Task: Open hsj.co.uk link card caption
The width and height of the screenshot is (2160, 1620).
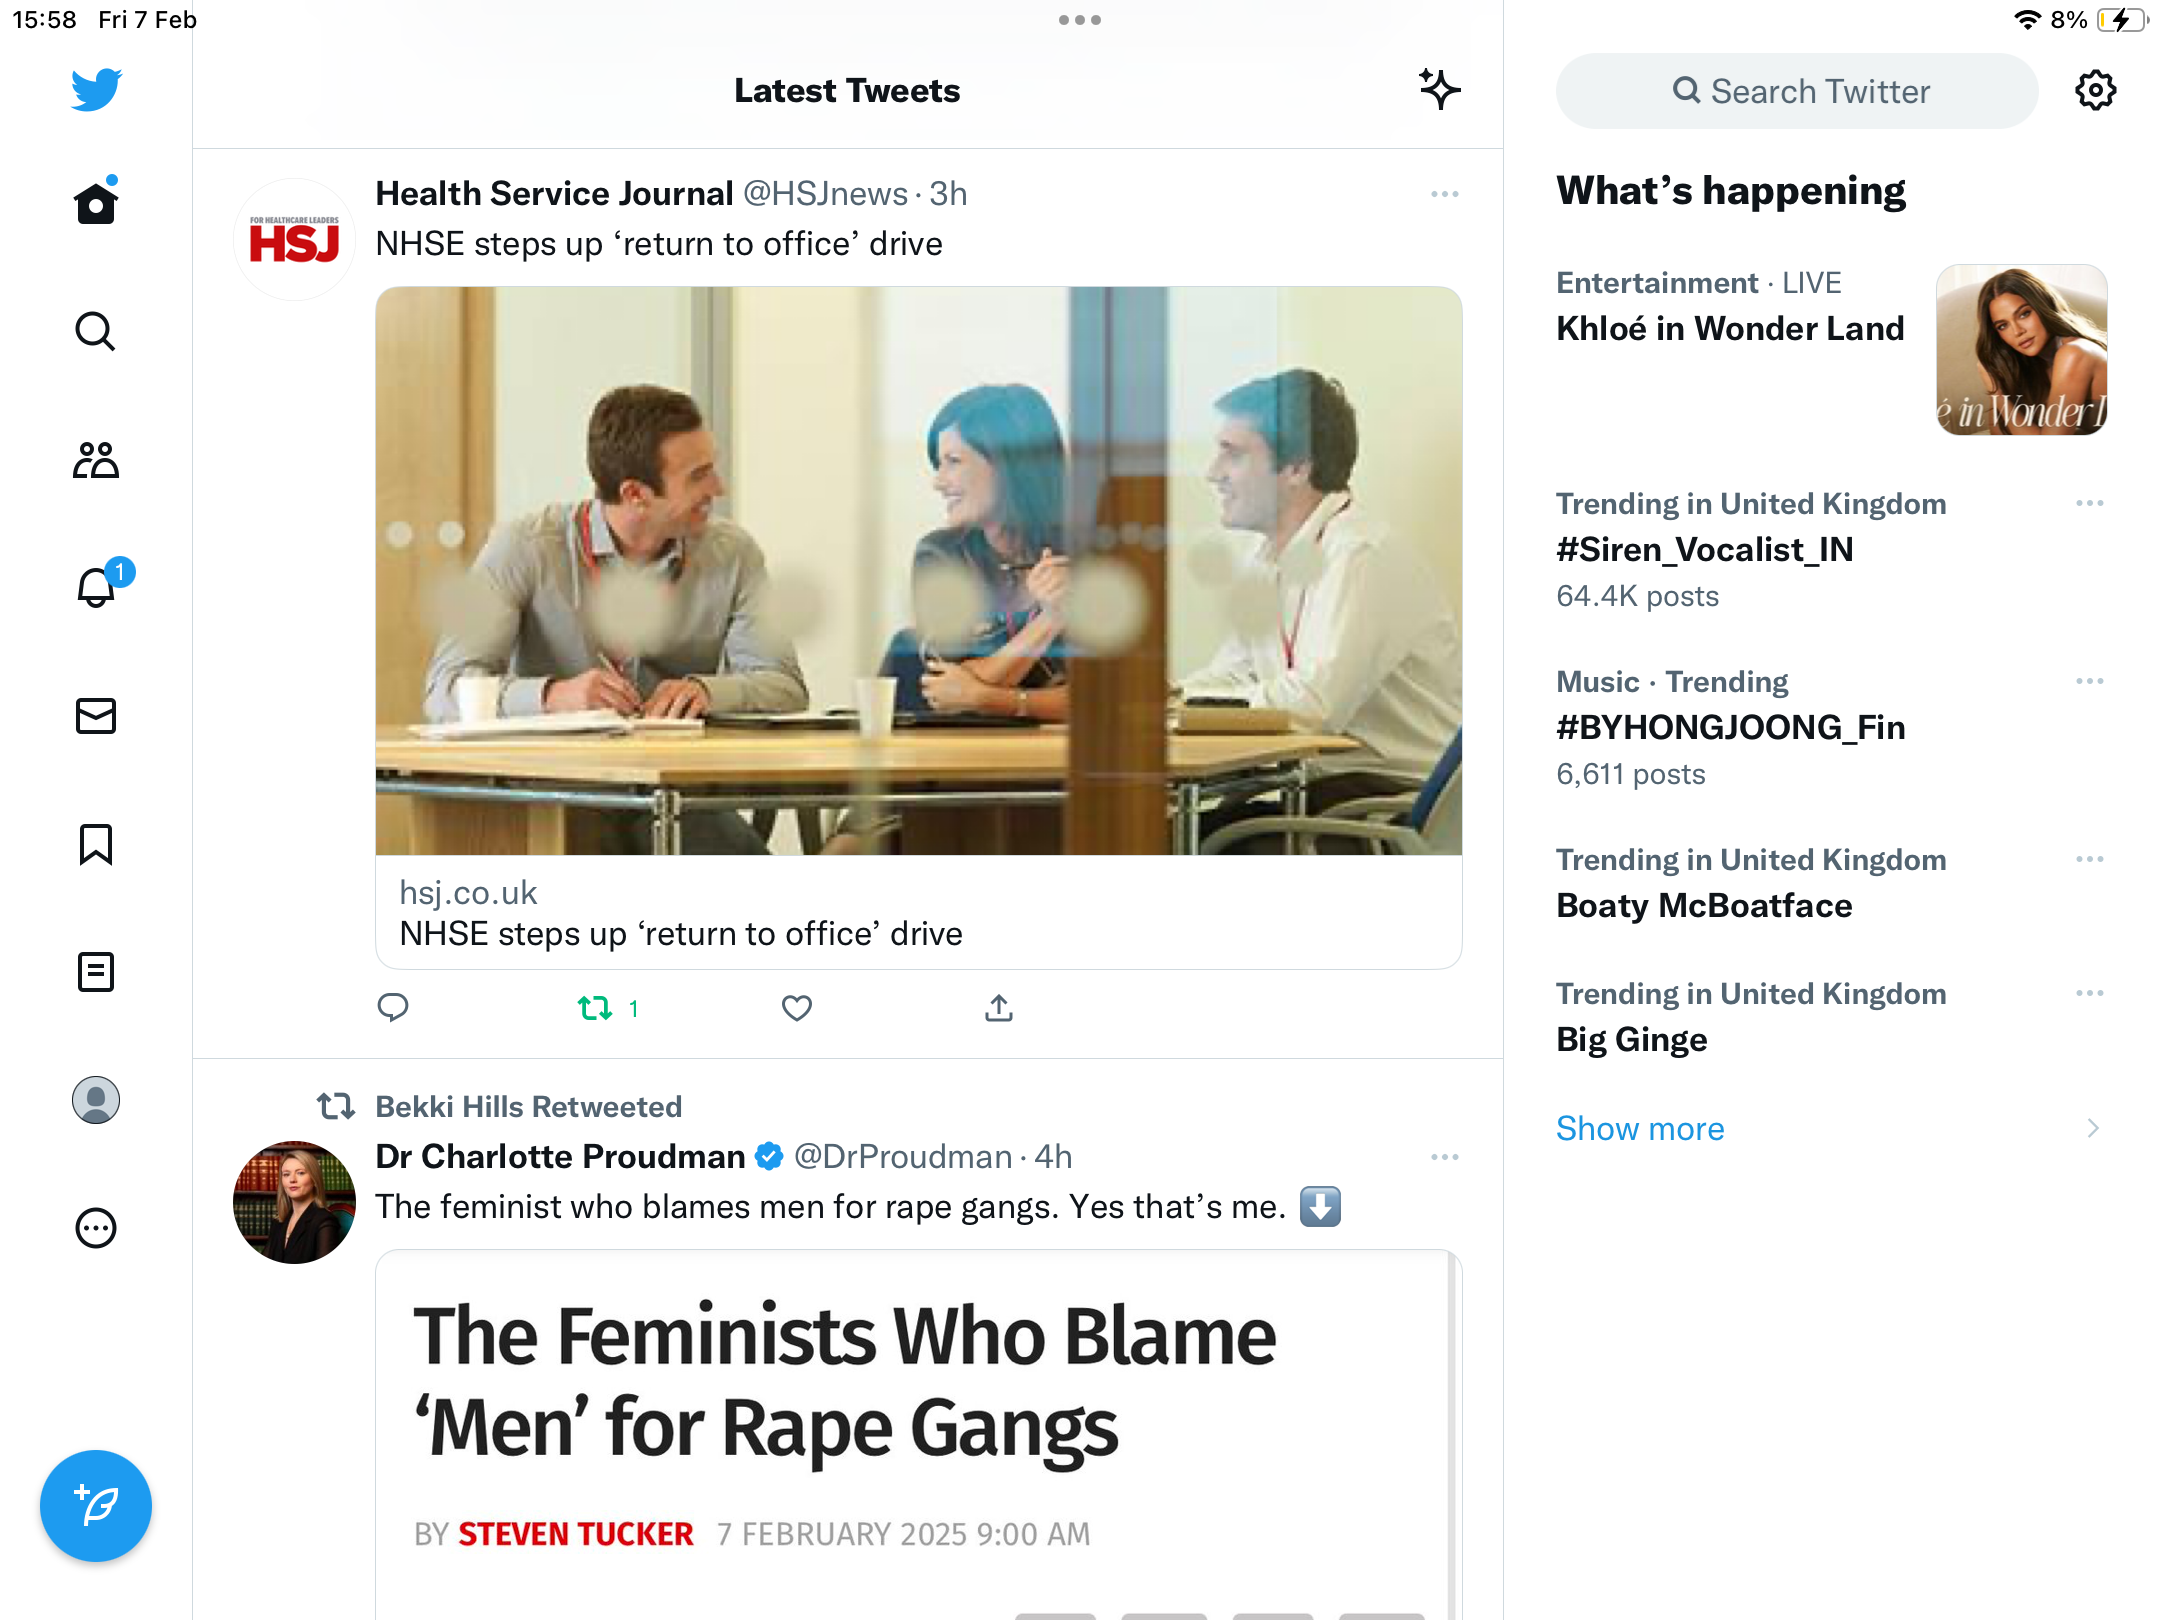Action: pos(918,914)
